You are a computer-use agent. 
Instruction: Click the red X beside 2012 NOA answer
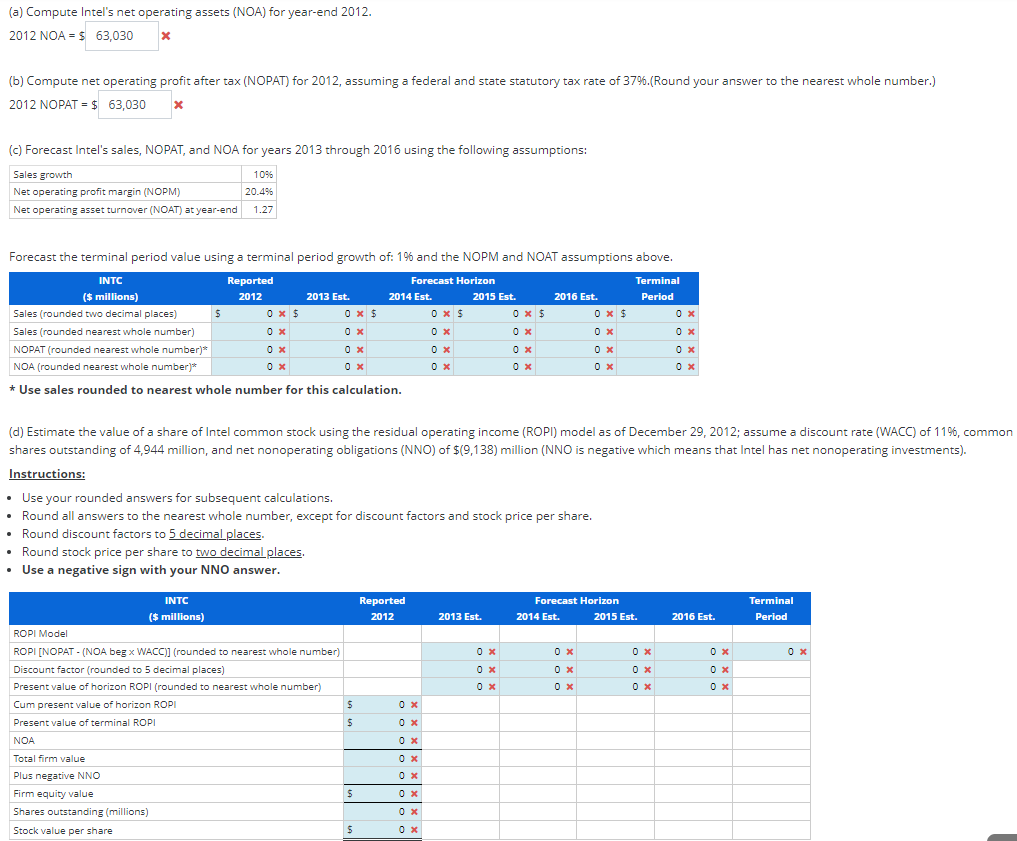tap(166, 36)
